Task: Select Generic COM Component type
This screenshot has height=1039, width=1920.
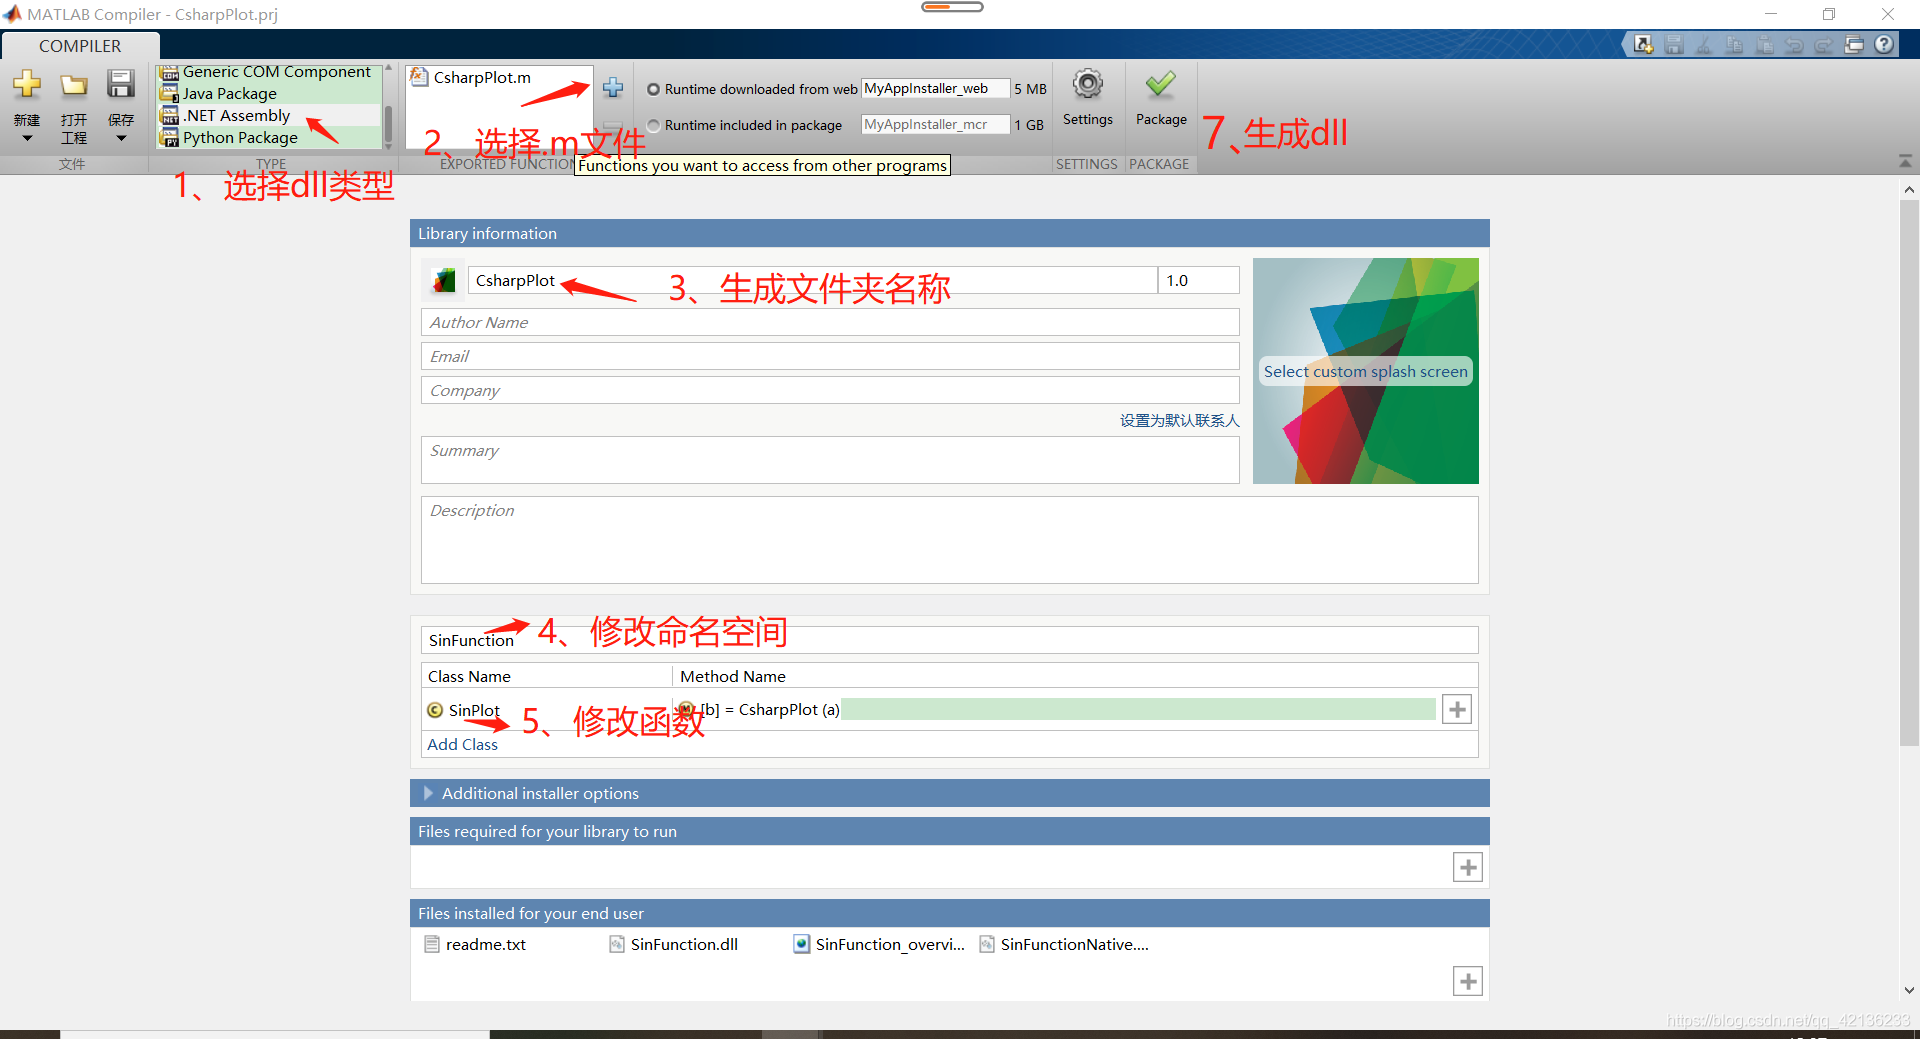Action: pyautogui.click(x=268, y=72)
